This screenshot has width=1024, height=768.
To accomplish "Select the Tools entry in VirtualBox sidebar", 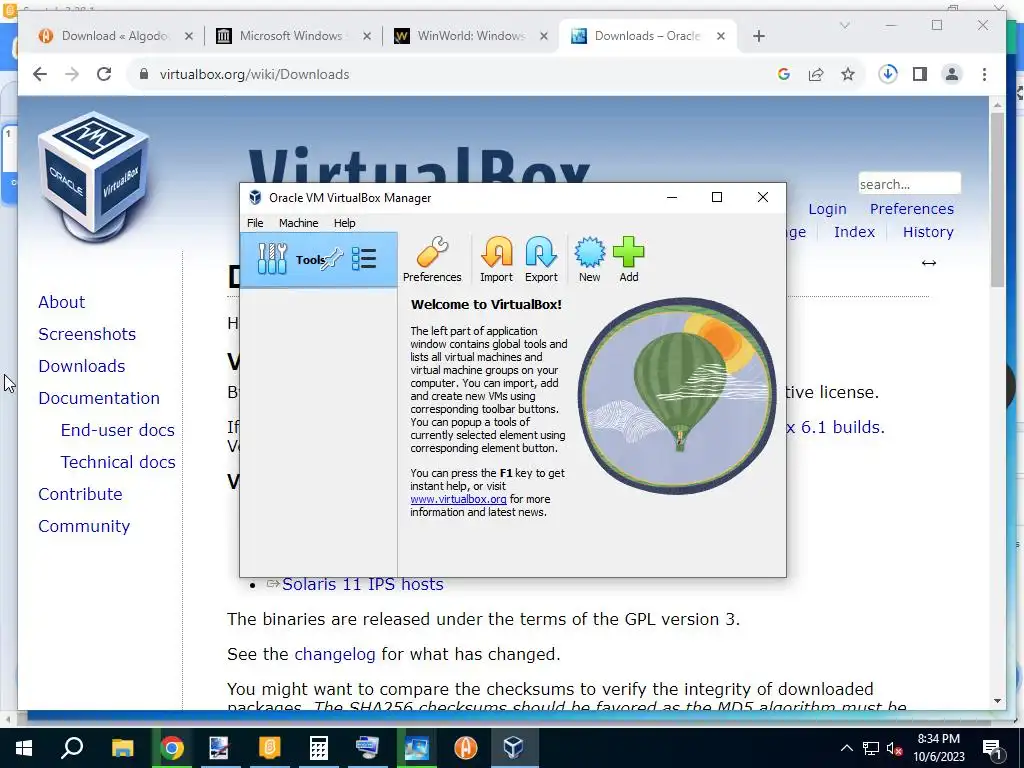I will tap(319, 259).
